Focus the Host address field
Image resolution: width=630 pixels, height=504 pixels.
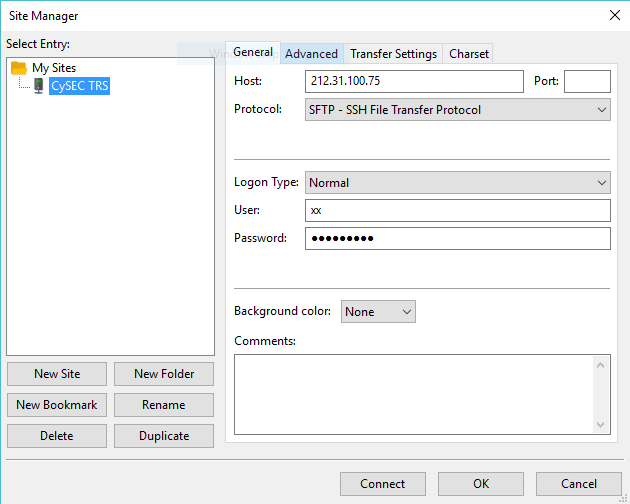point(414,81)
